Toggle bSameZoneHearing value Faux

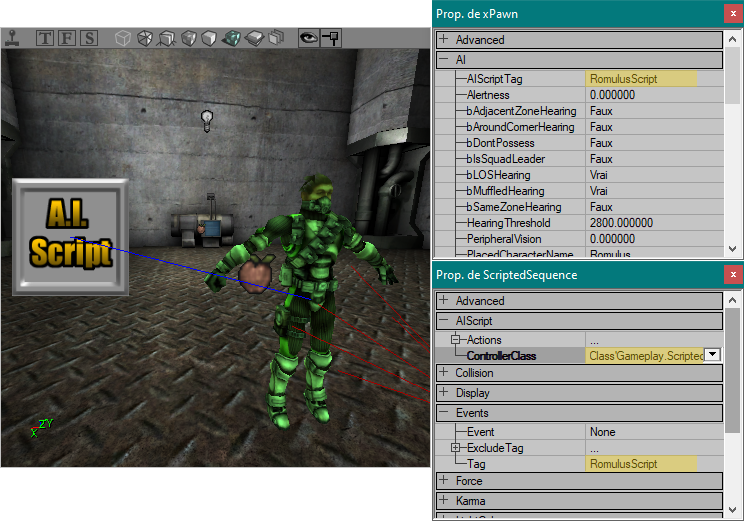click(601, 207)
